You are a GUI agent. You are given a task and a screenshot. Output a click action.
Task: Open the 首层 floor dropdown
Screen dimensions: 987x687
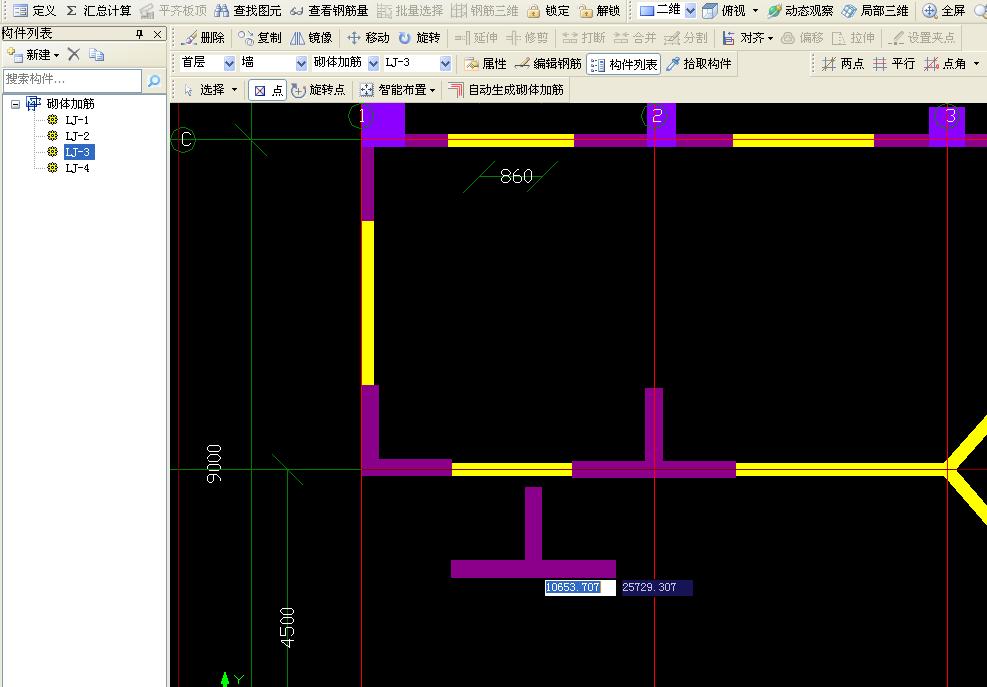(208, 62)
